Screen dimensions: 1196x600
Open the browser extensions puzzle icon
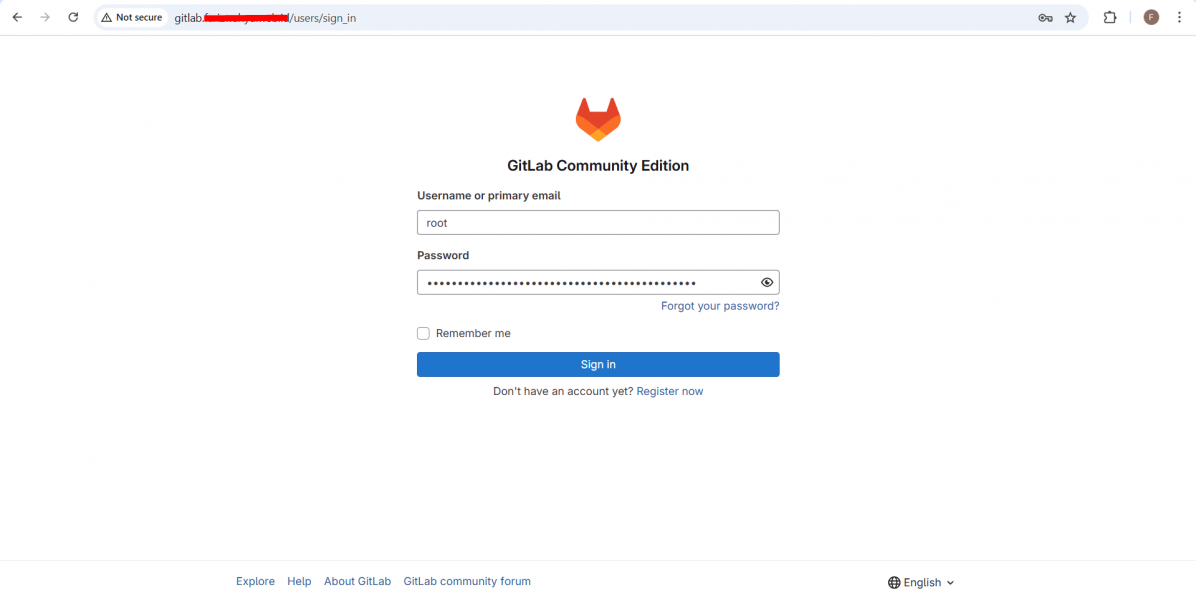[x=1110, y=18]
